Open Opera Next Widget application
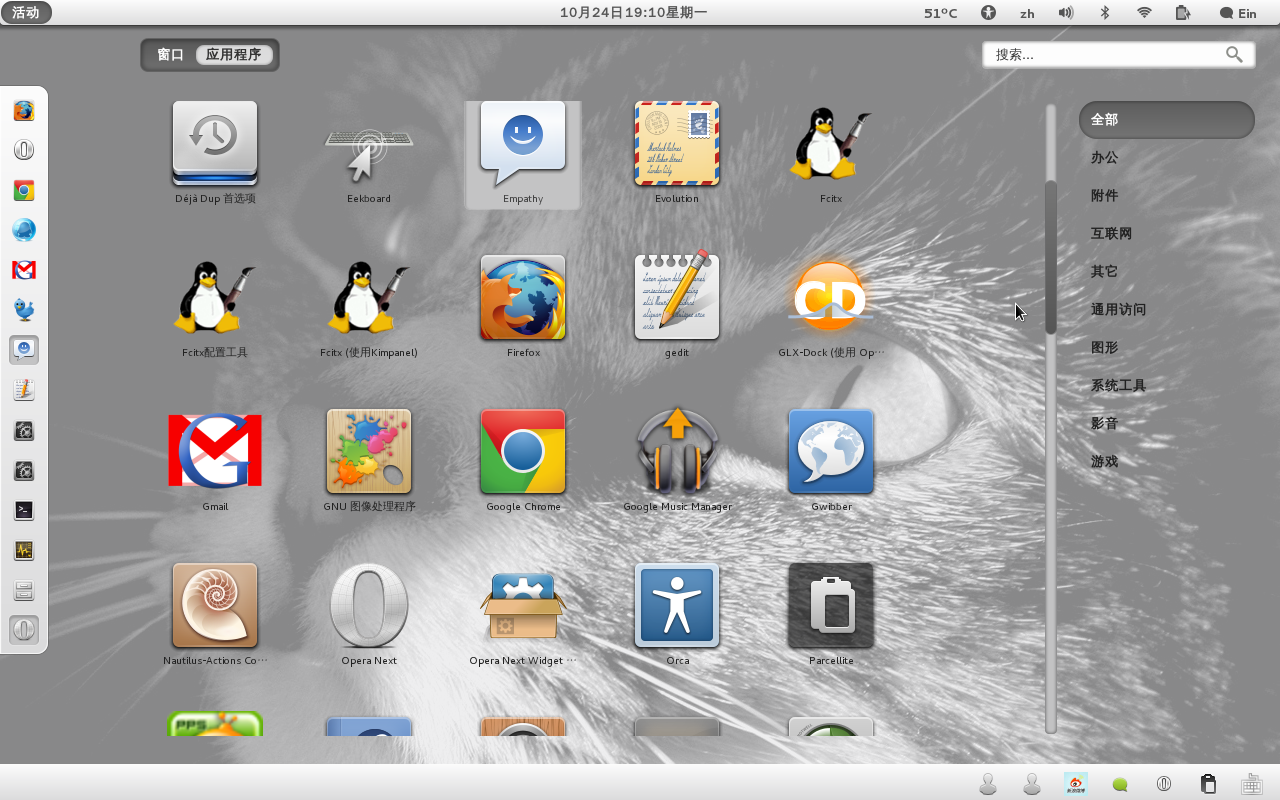1280x800 pixels. pos(523,606)
